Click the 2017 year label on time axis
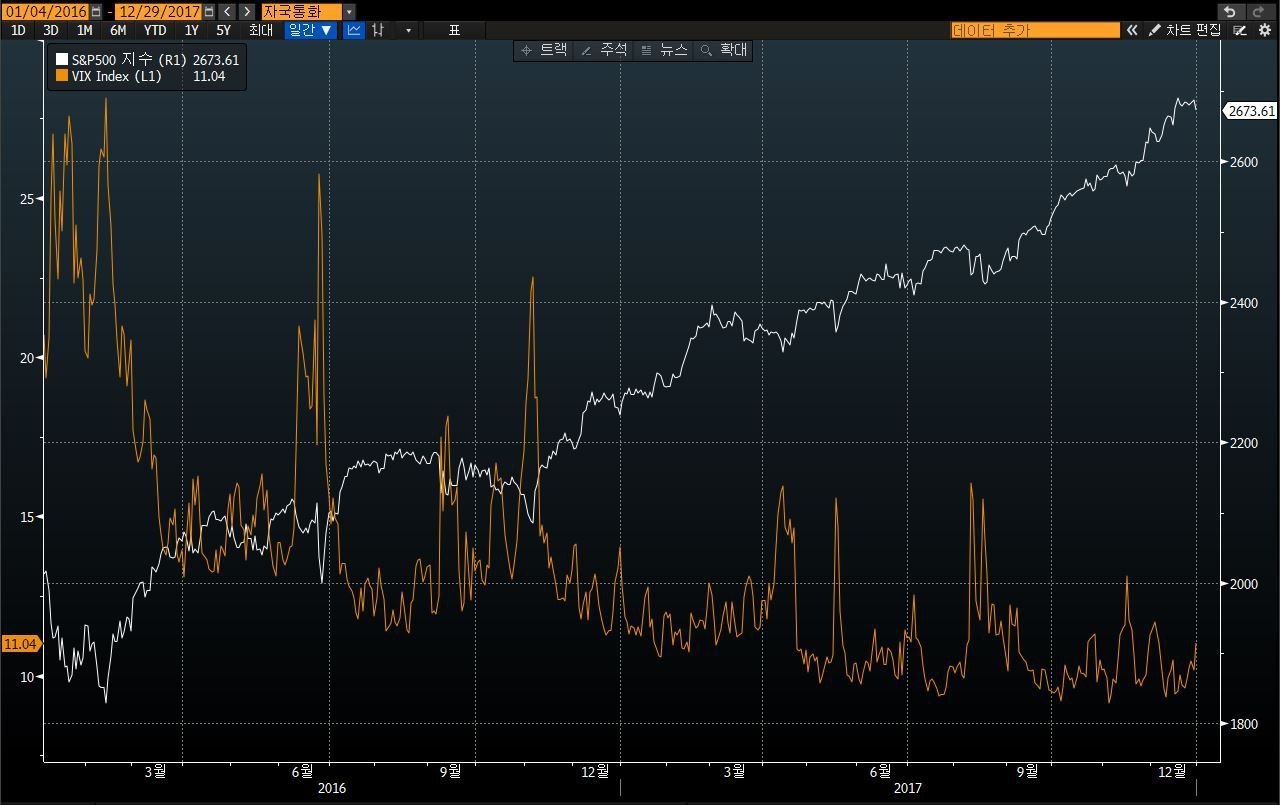 (x=907, y=788)
